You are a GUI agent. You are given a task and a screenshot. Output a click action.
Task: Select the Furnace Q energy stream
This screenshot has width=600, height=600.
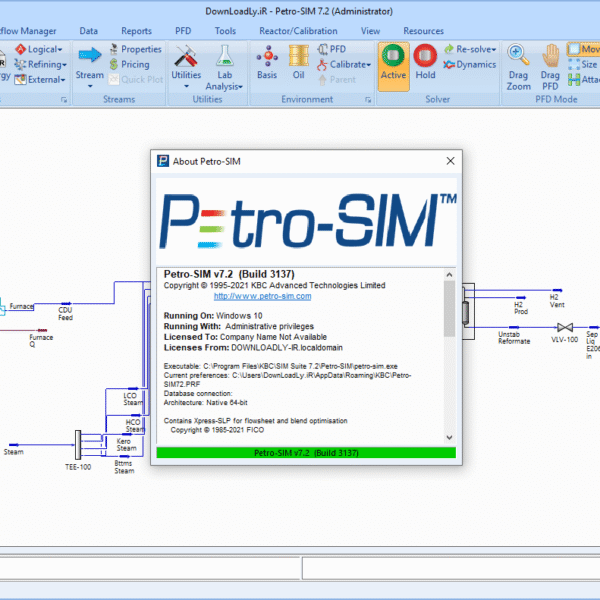[42, 330]
